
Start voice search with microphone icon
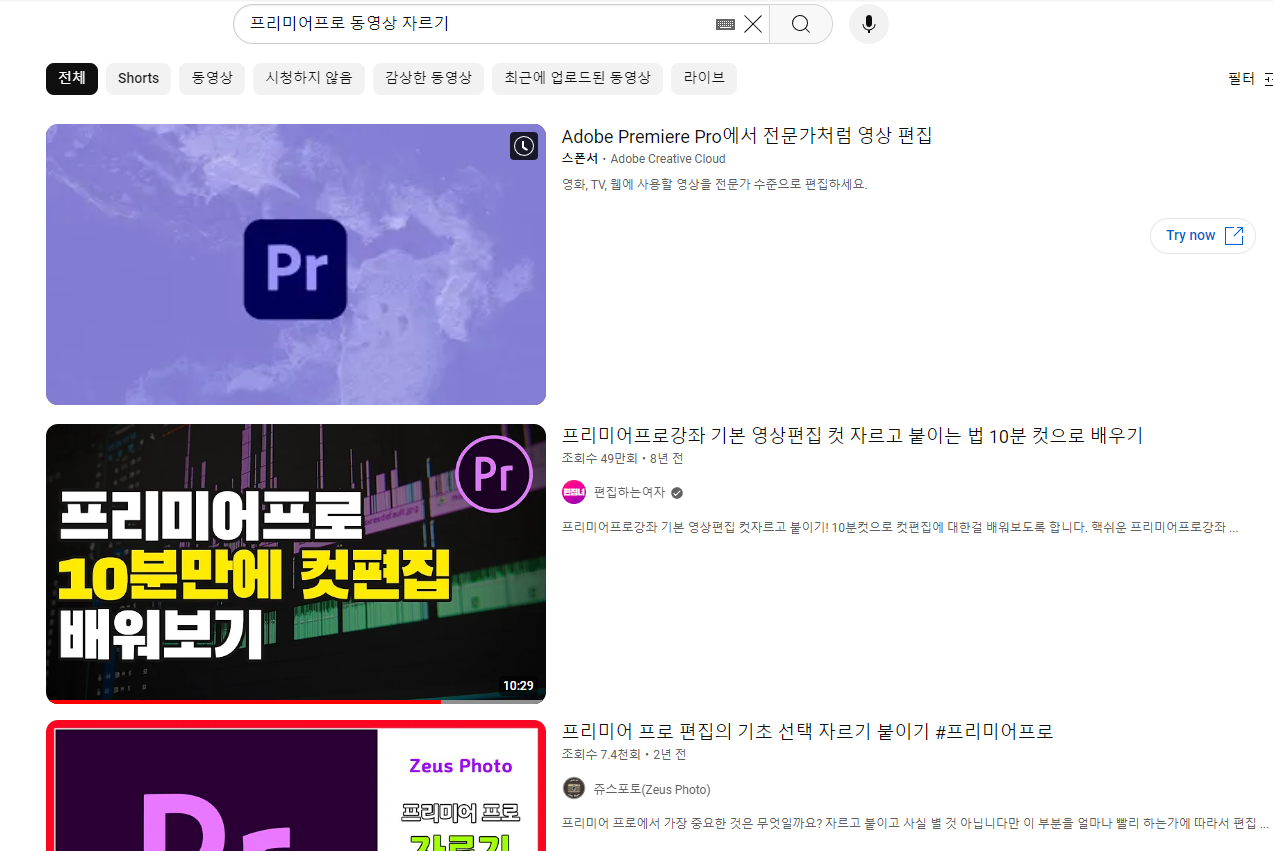869,24
